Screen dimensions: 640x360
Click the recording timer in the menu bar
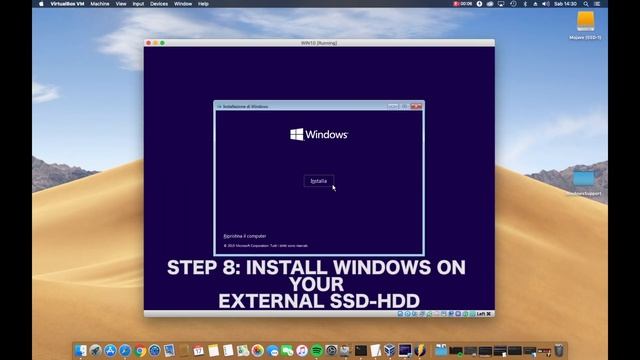[462, 4]
